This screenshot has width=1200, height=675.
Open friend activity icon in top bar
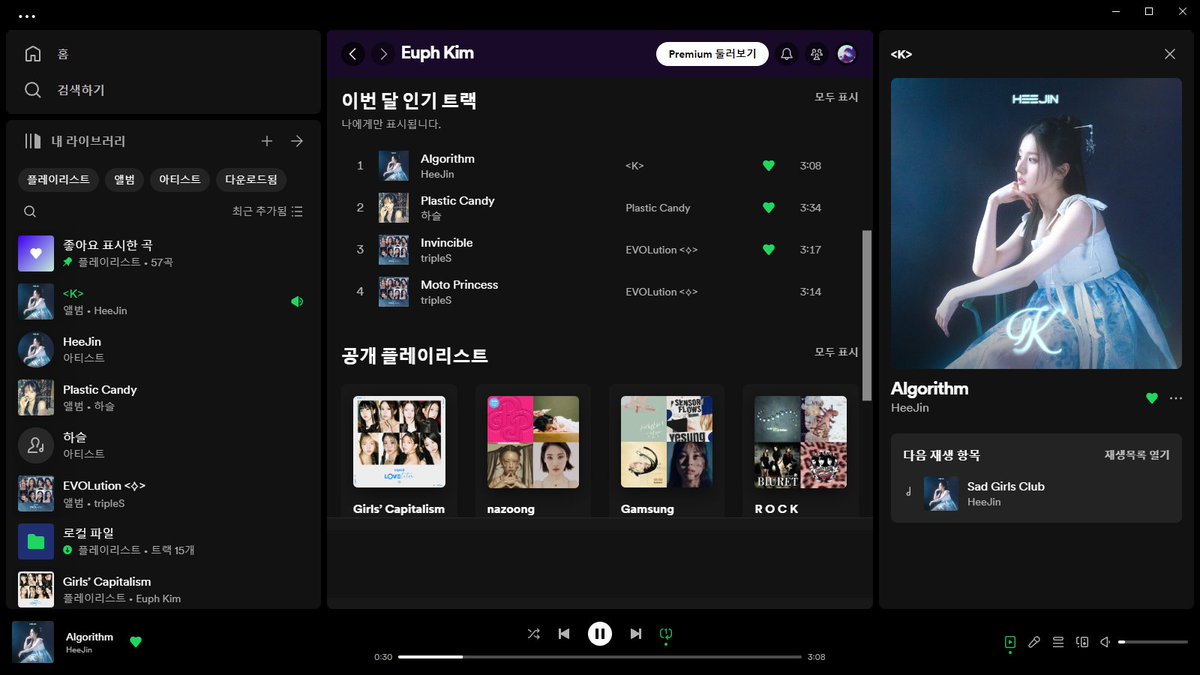(817, 54)
